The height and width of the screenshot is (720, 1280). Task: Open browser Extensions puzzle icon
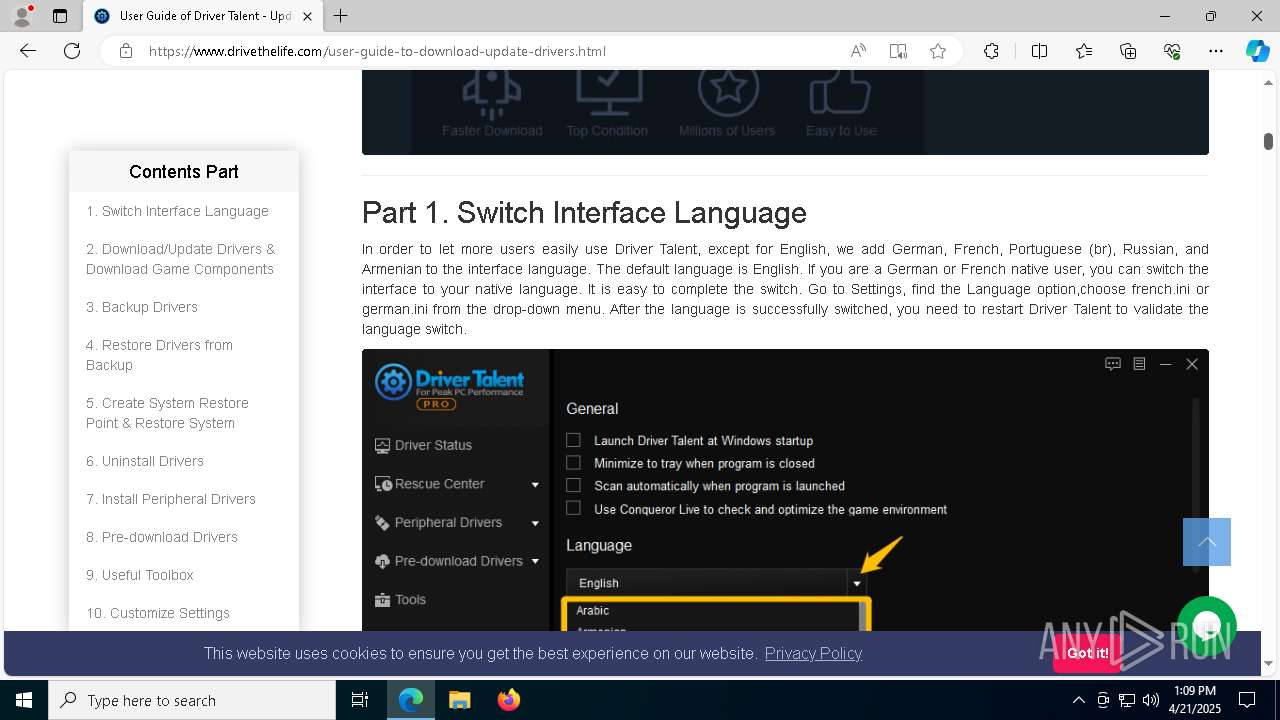point(991,51)
